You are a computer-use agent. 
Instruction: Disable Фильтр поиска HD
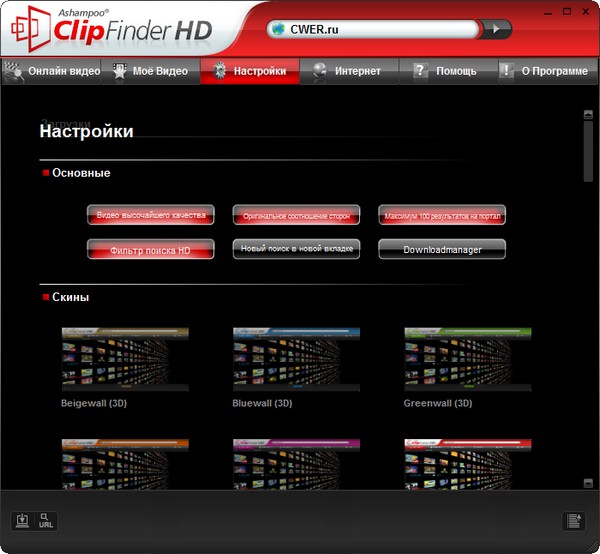[x=151, y=249]
